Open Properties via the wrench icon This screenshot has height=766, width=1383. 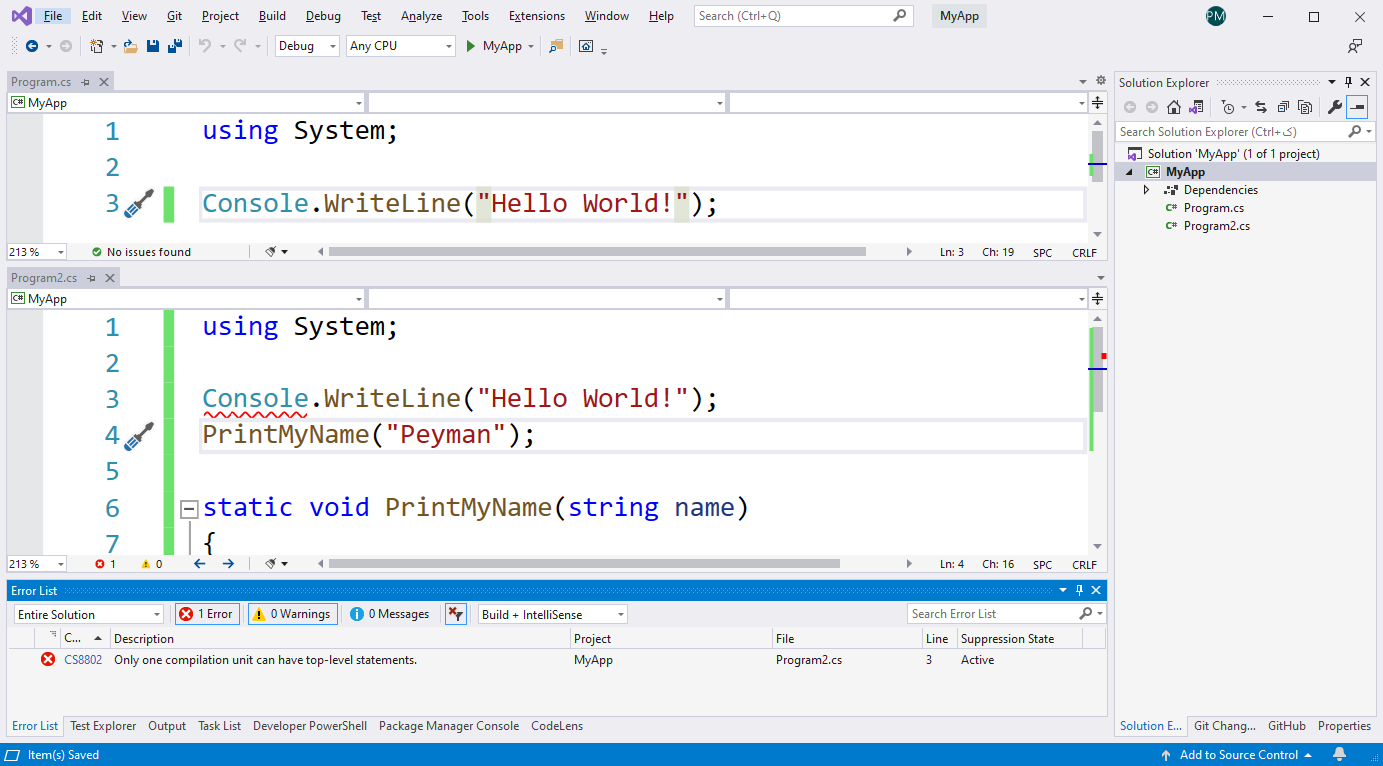[1334, 107]
